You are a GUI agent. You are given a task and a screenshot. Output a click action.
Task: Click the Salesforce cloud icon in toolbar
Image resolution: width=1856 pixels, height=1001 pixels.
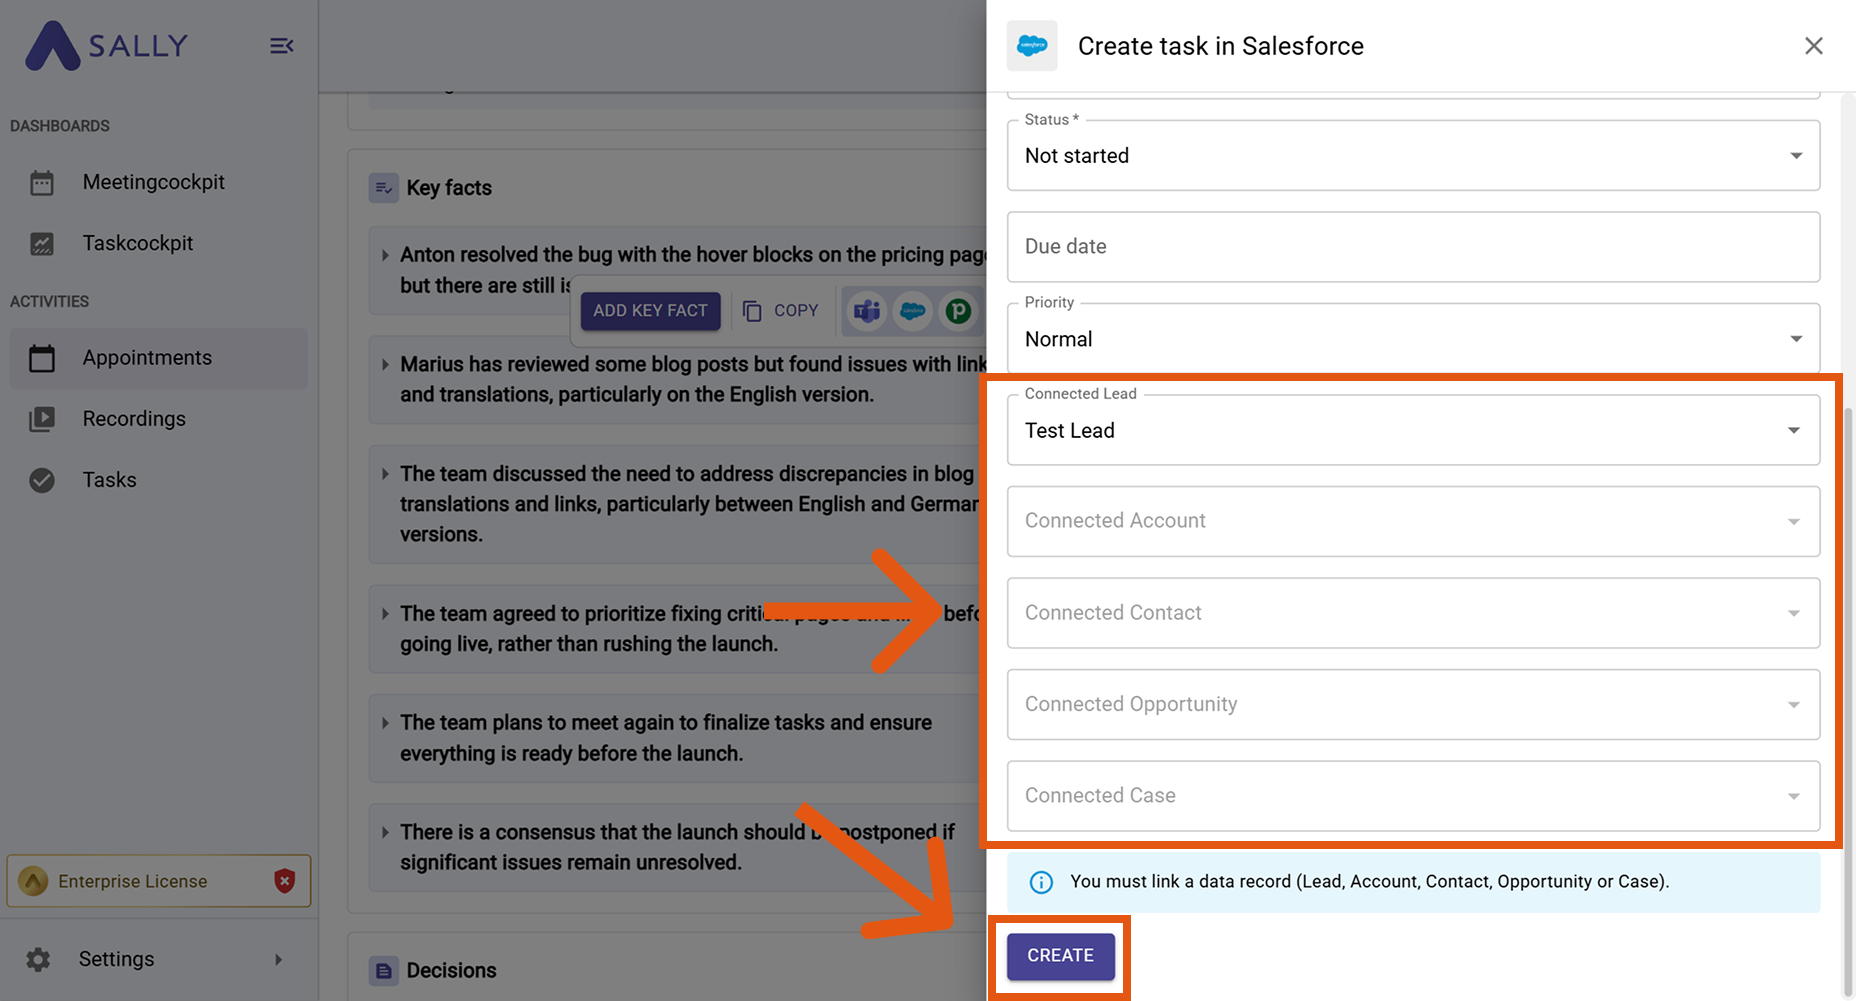pyautogui.click(x=912, y=311)
